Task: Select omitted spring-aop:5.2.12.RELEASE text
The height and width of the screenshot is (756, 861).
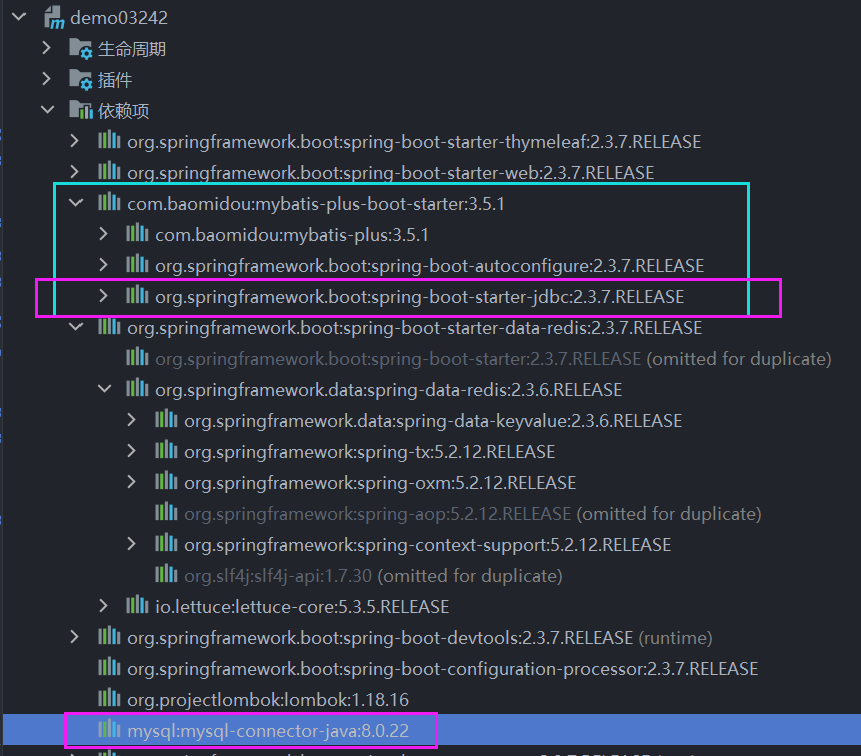Action: pos(378,514)
